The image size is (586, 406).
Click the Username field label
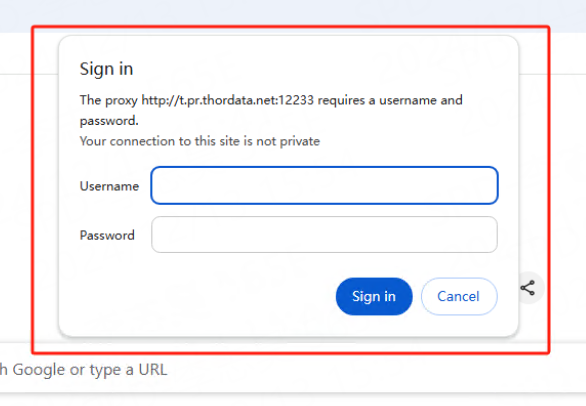pos(109,186)
